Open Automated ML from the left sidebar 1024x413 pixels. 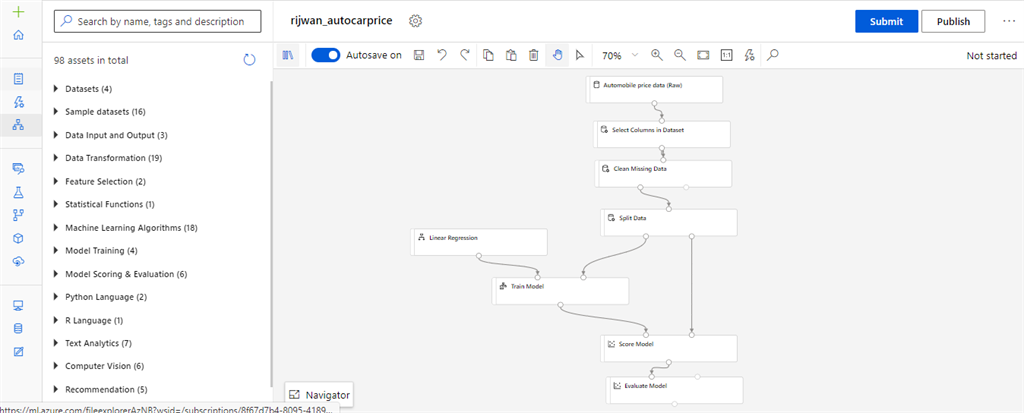click(19, 101)
